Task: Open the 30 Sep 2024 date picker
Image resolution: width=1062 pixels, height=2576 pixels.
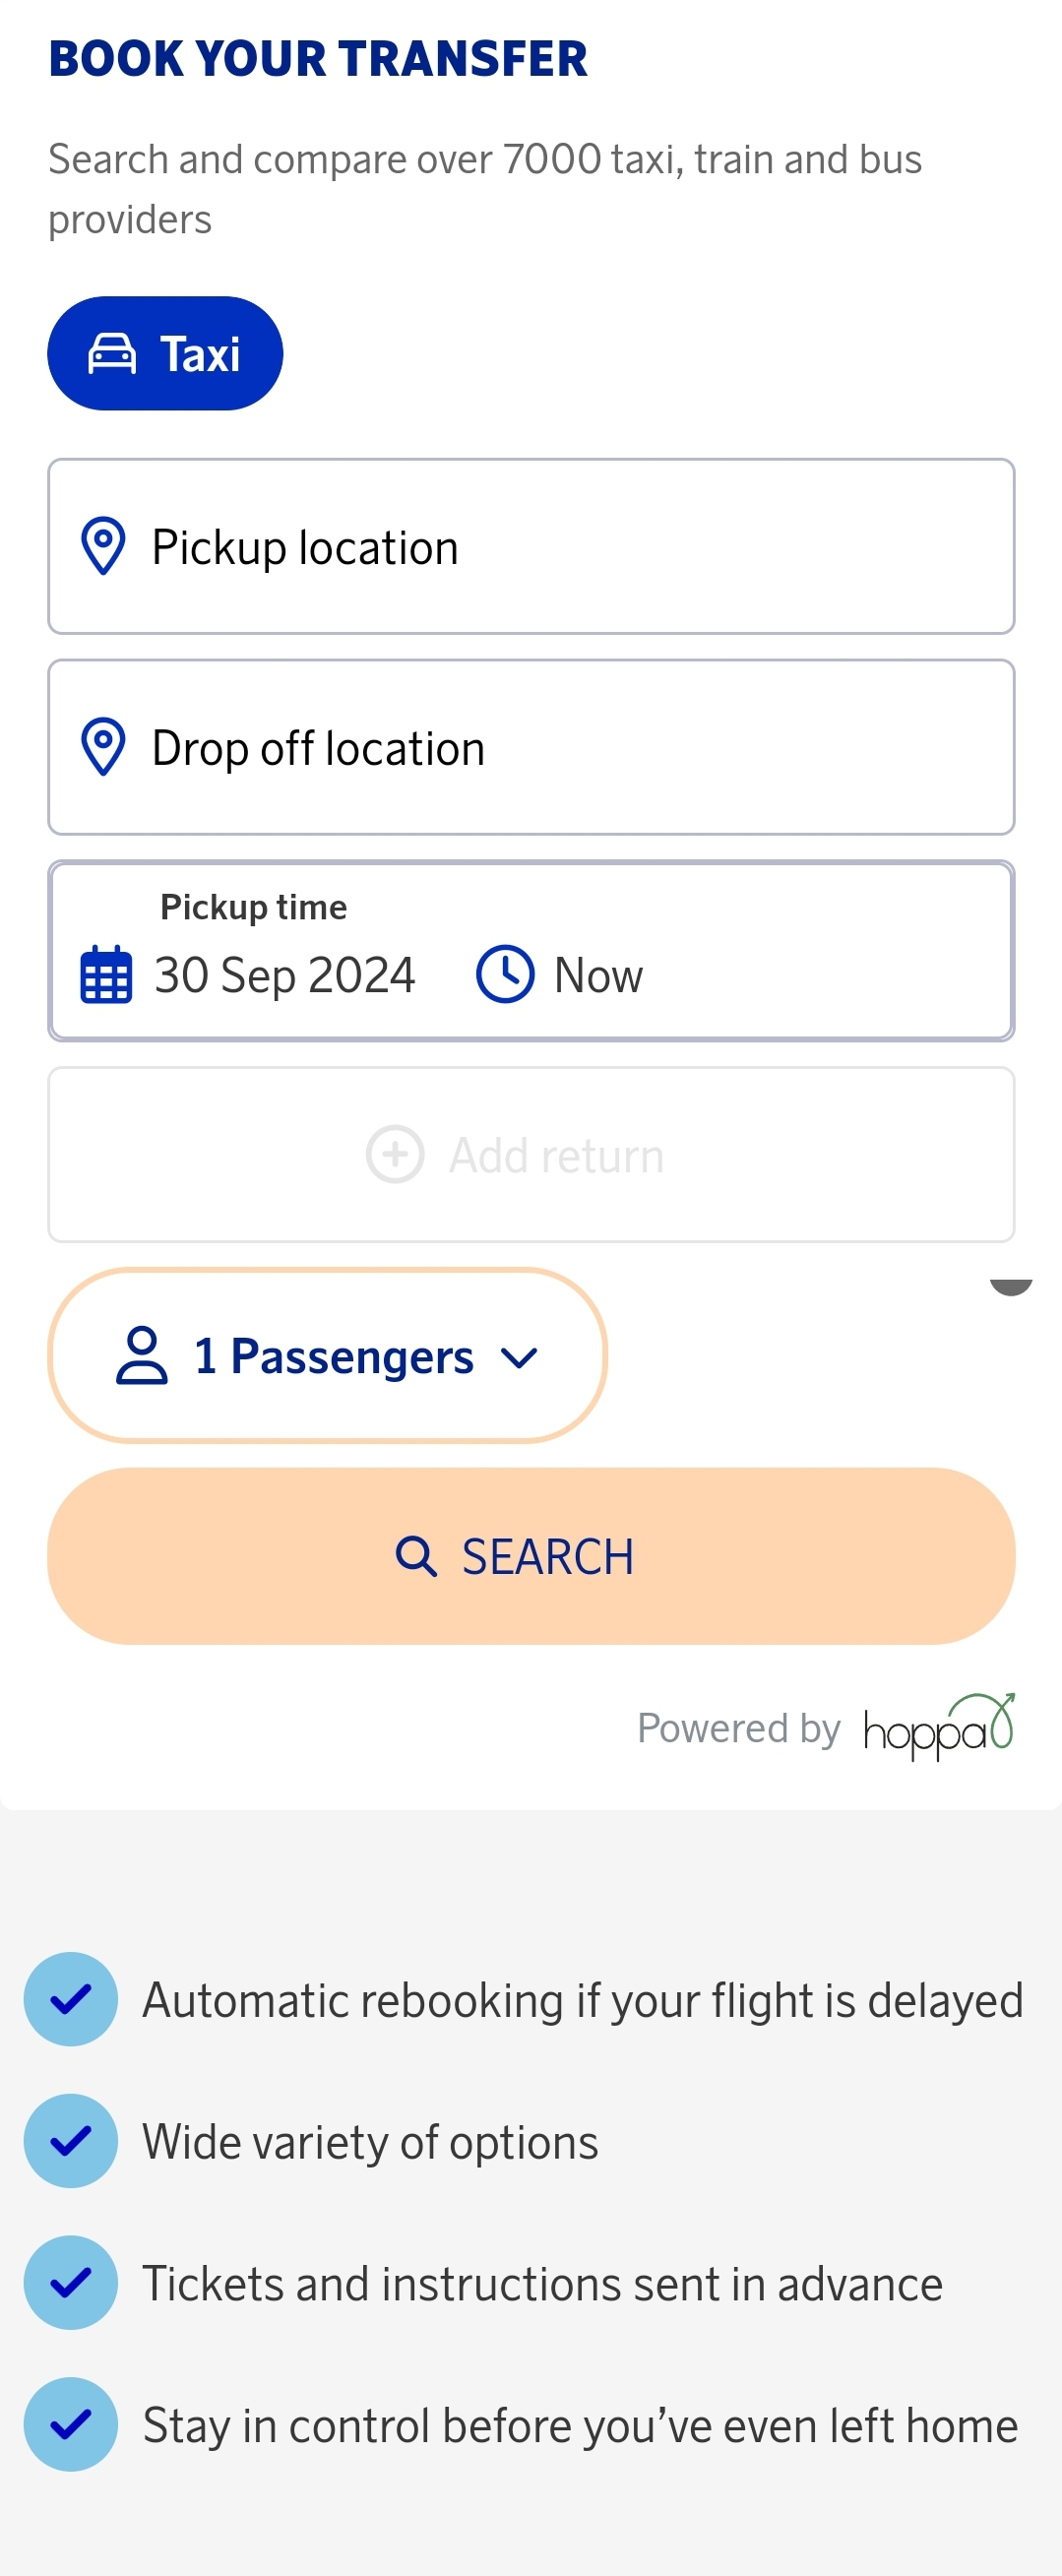Action: tap(285, 975)
